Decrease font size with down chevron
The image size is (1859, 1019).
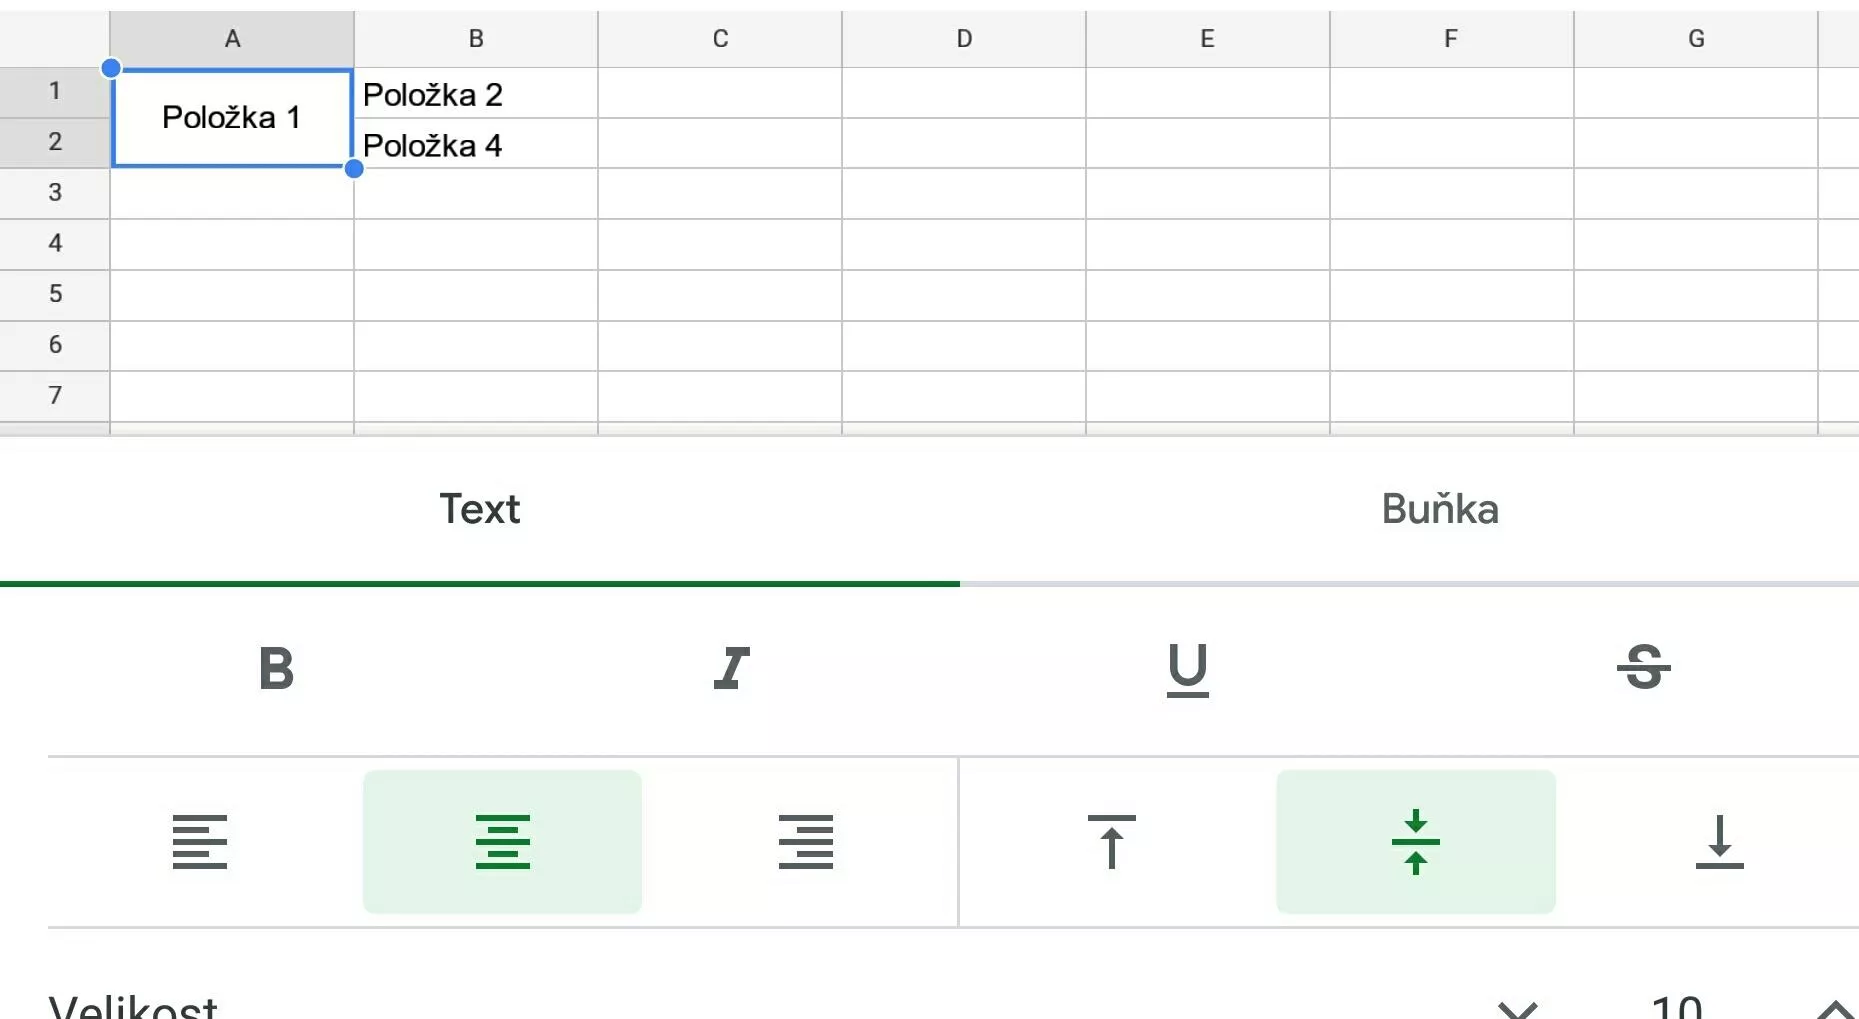[x=1518, y=1008]
